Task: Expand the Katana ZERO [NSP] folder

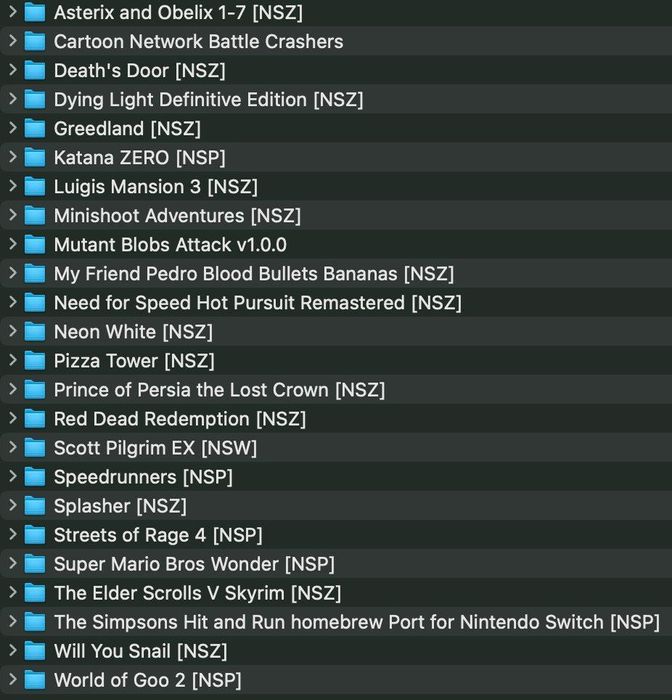Action: (13, 157)
